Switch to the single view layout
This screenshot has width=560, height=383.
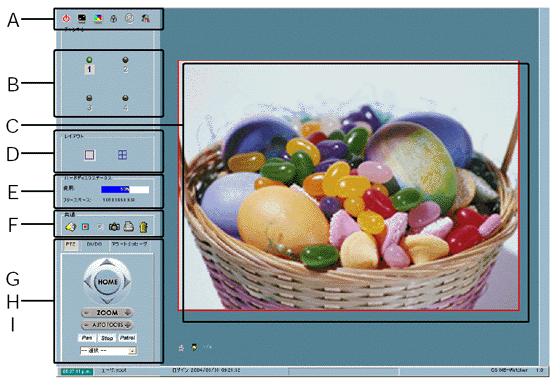(x=89, y=155)
